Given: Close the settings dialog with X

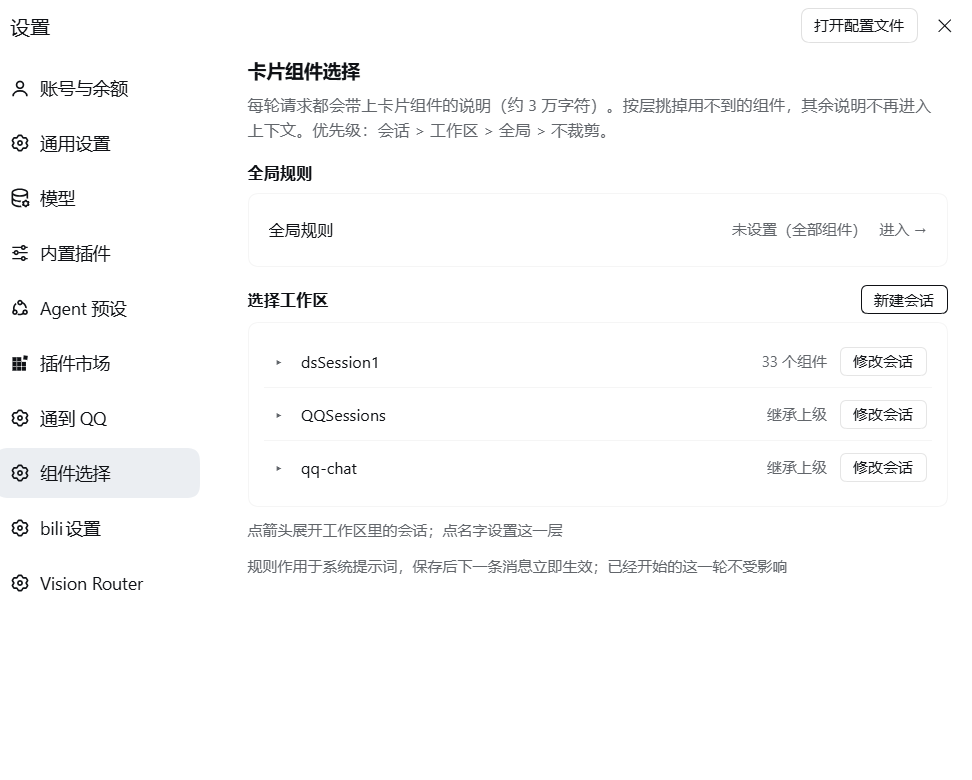Looking at the screenshot, I should tap(944, 26).
